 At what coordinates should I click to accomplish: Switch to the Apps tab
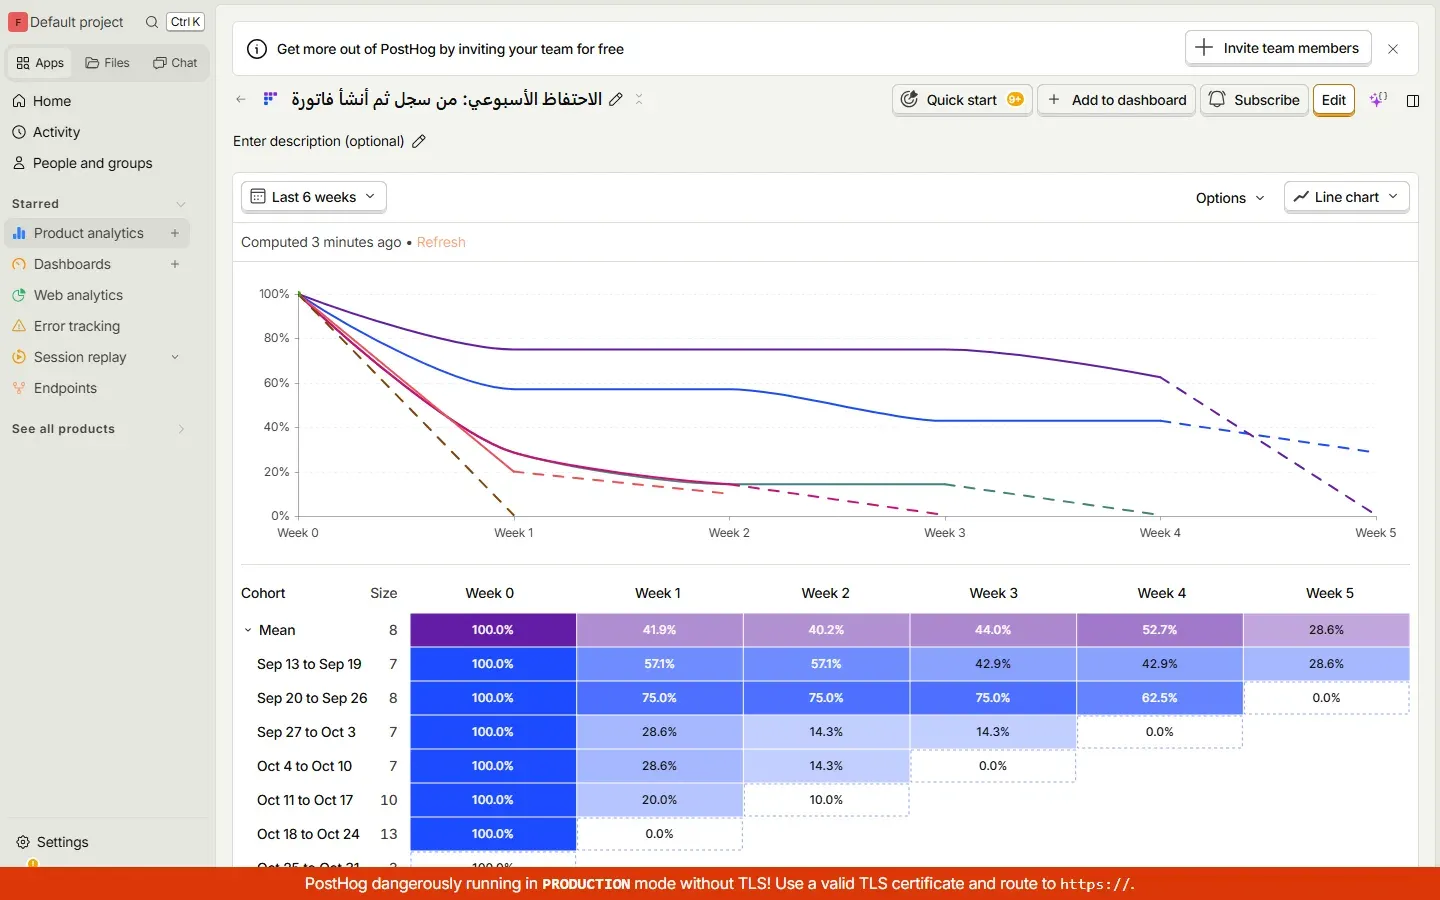tap(40, 63)
